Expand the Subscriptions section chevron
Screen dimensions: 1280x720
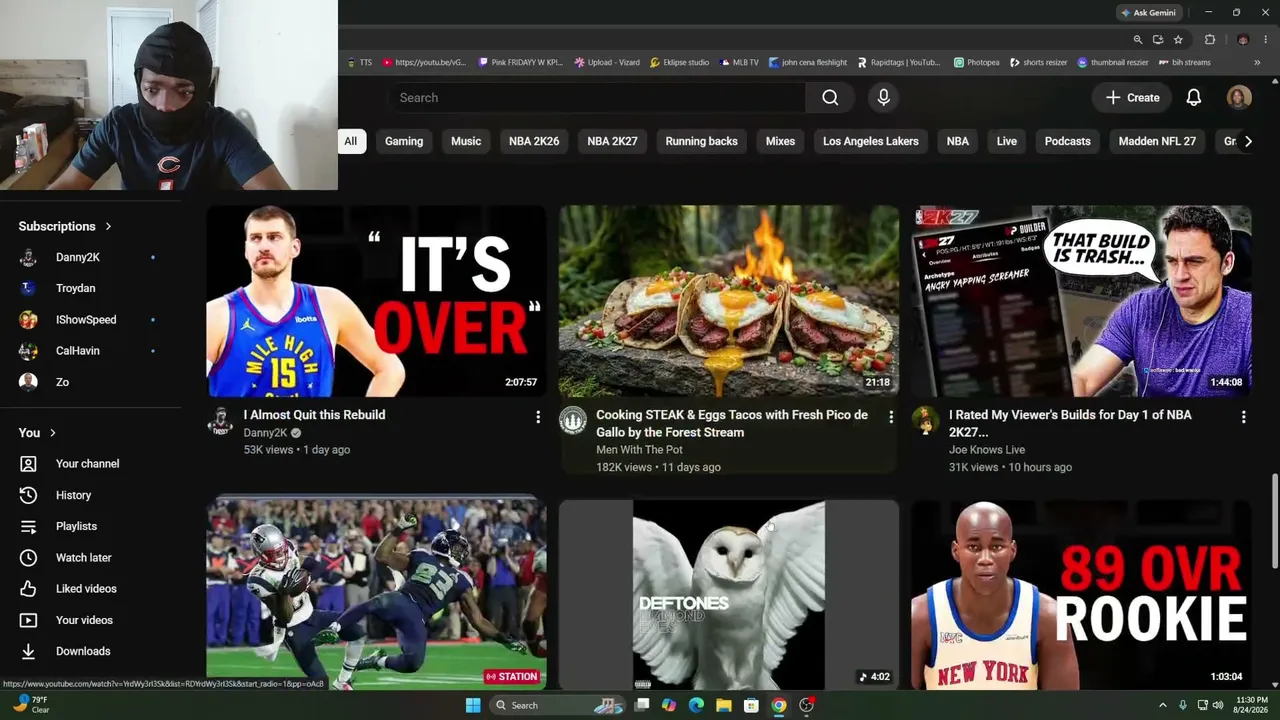pyautogui.click(x=108, y=227)
